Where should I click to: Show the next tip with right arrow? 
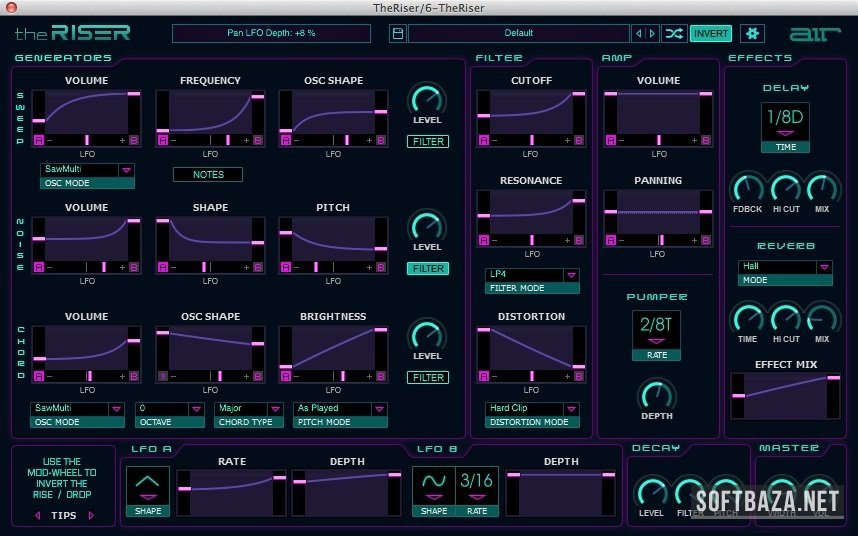click(x=91, y=516)
